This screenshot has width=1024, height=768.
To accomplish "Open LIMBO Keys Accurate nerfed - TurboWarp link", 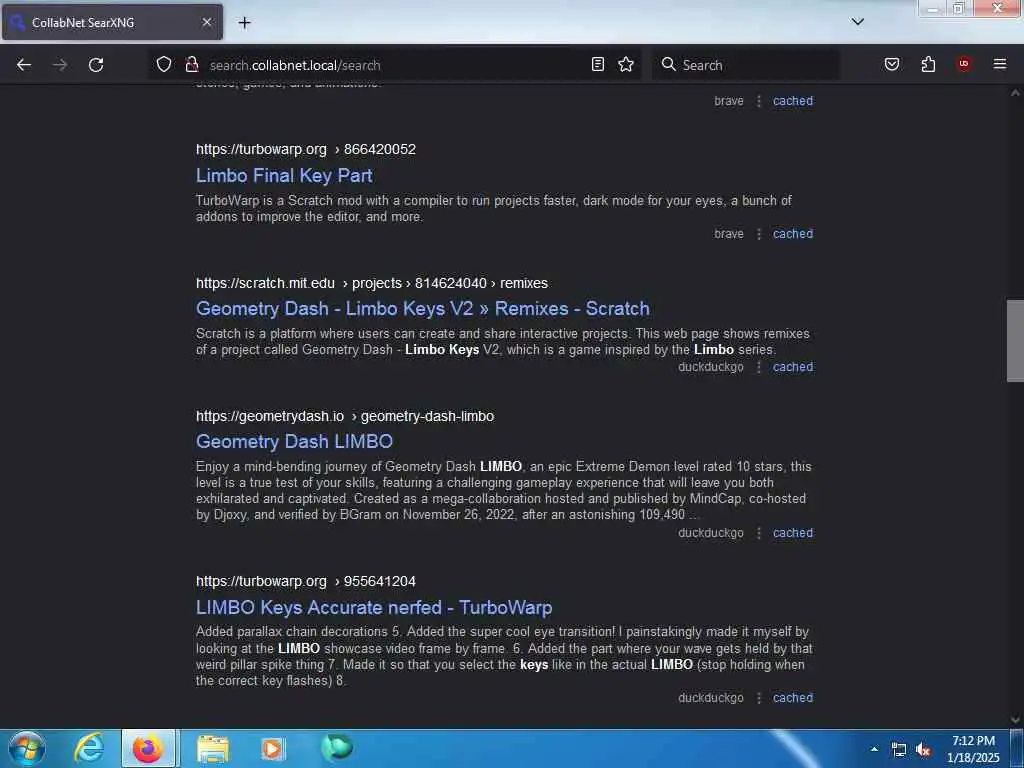I will pyautogui.click(x=374, y=607).
